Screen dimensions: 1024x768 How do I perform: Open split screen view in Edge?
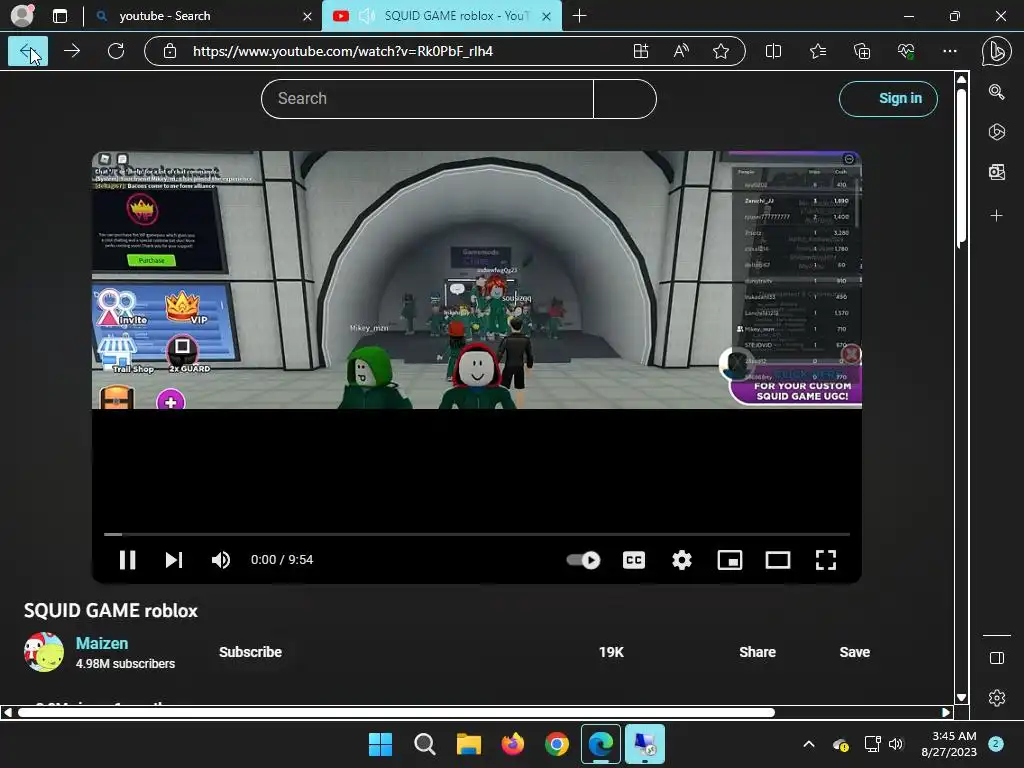773,51
